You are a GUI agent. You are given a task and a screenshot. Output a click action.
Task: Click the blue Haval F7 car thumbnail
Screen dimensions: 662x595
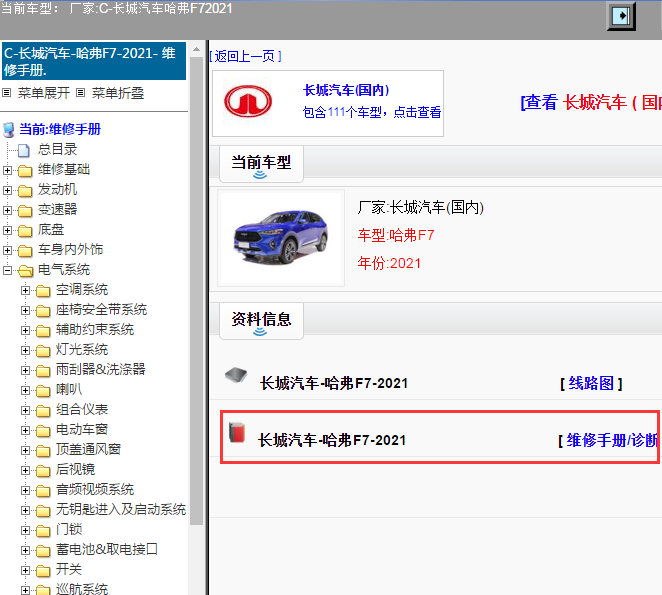tap(281, 238)
